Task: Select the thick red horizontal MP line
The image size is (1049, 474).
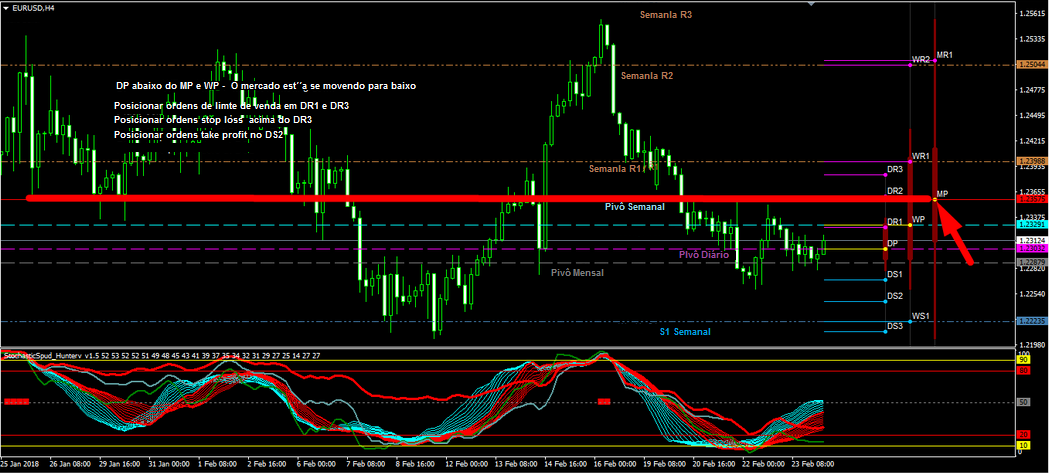Action: tap(400, 199)
